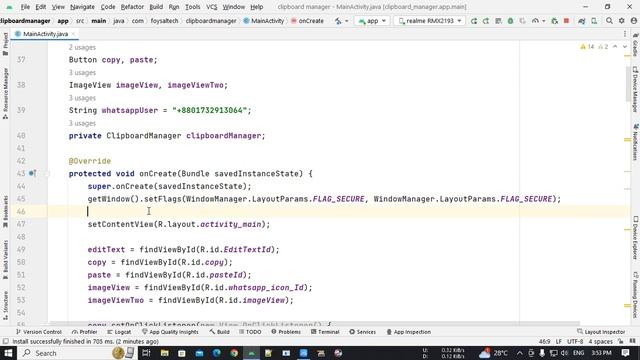Open File Explorer from the taskbar

pyautogui.click(x=164, y=353)
